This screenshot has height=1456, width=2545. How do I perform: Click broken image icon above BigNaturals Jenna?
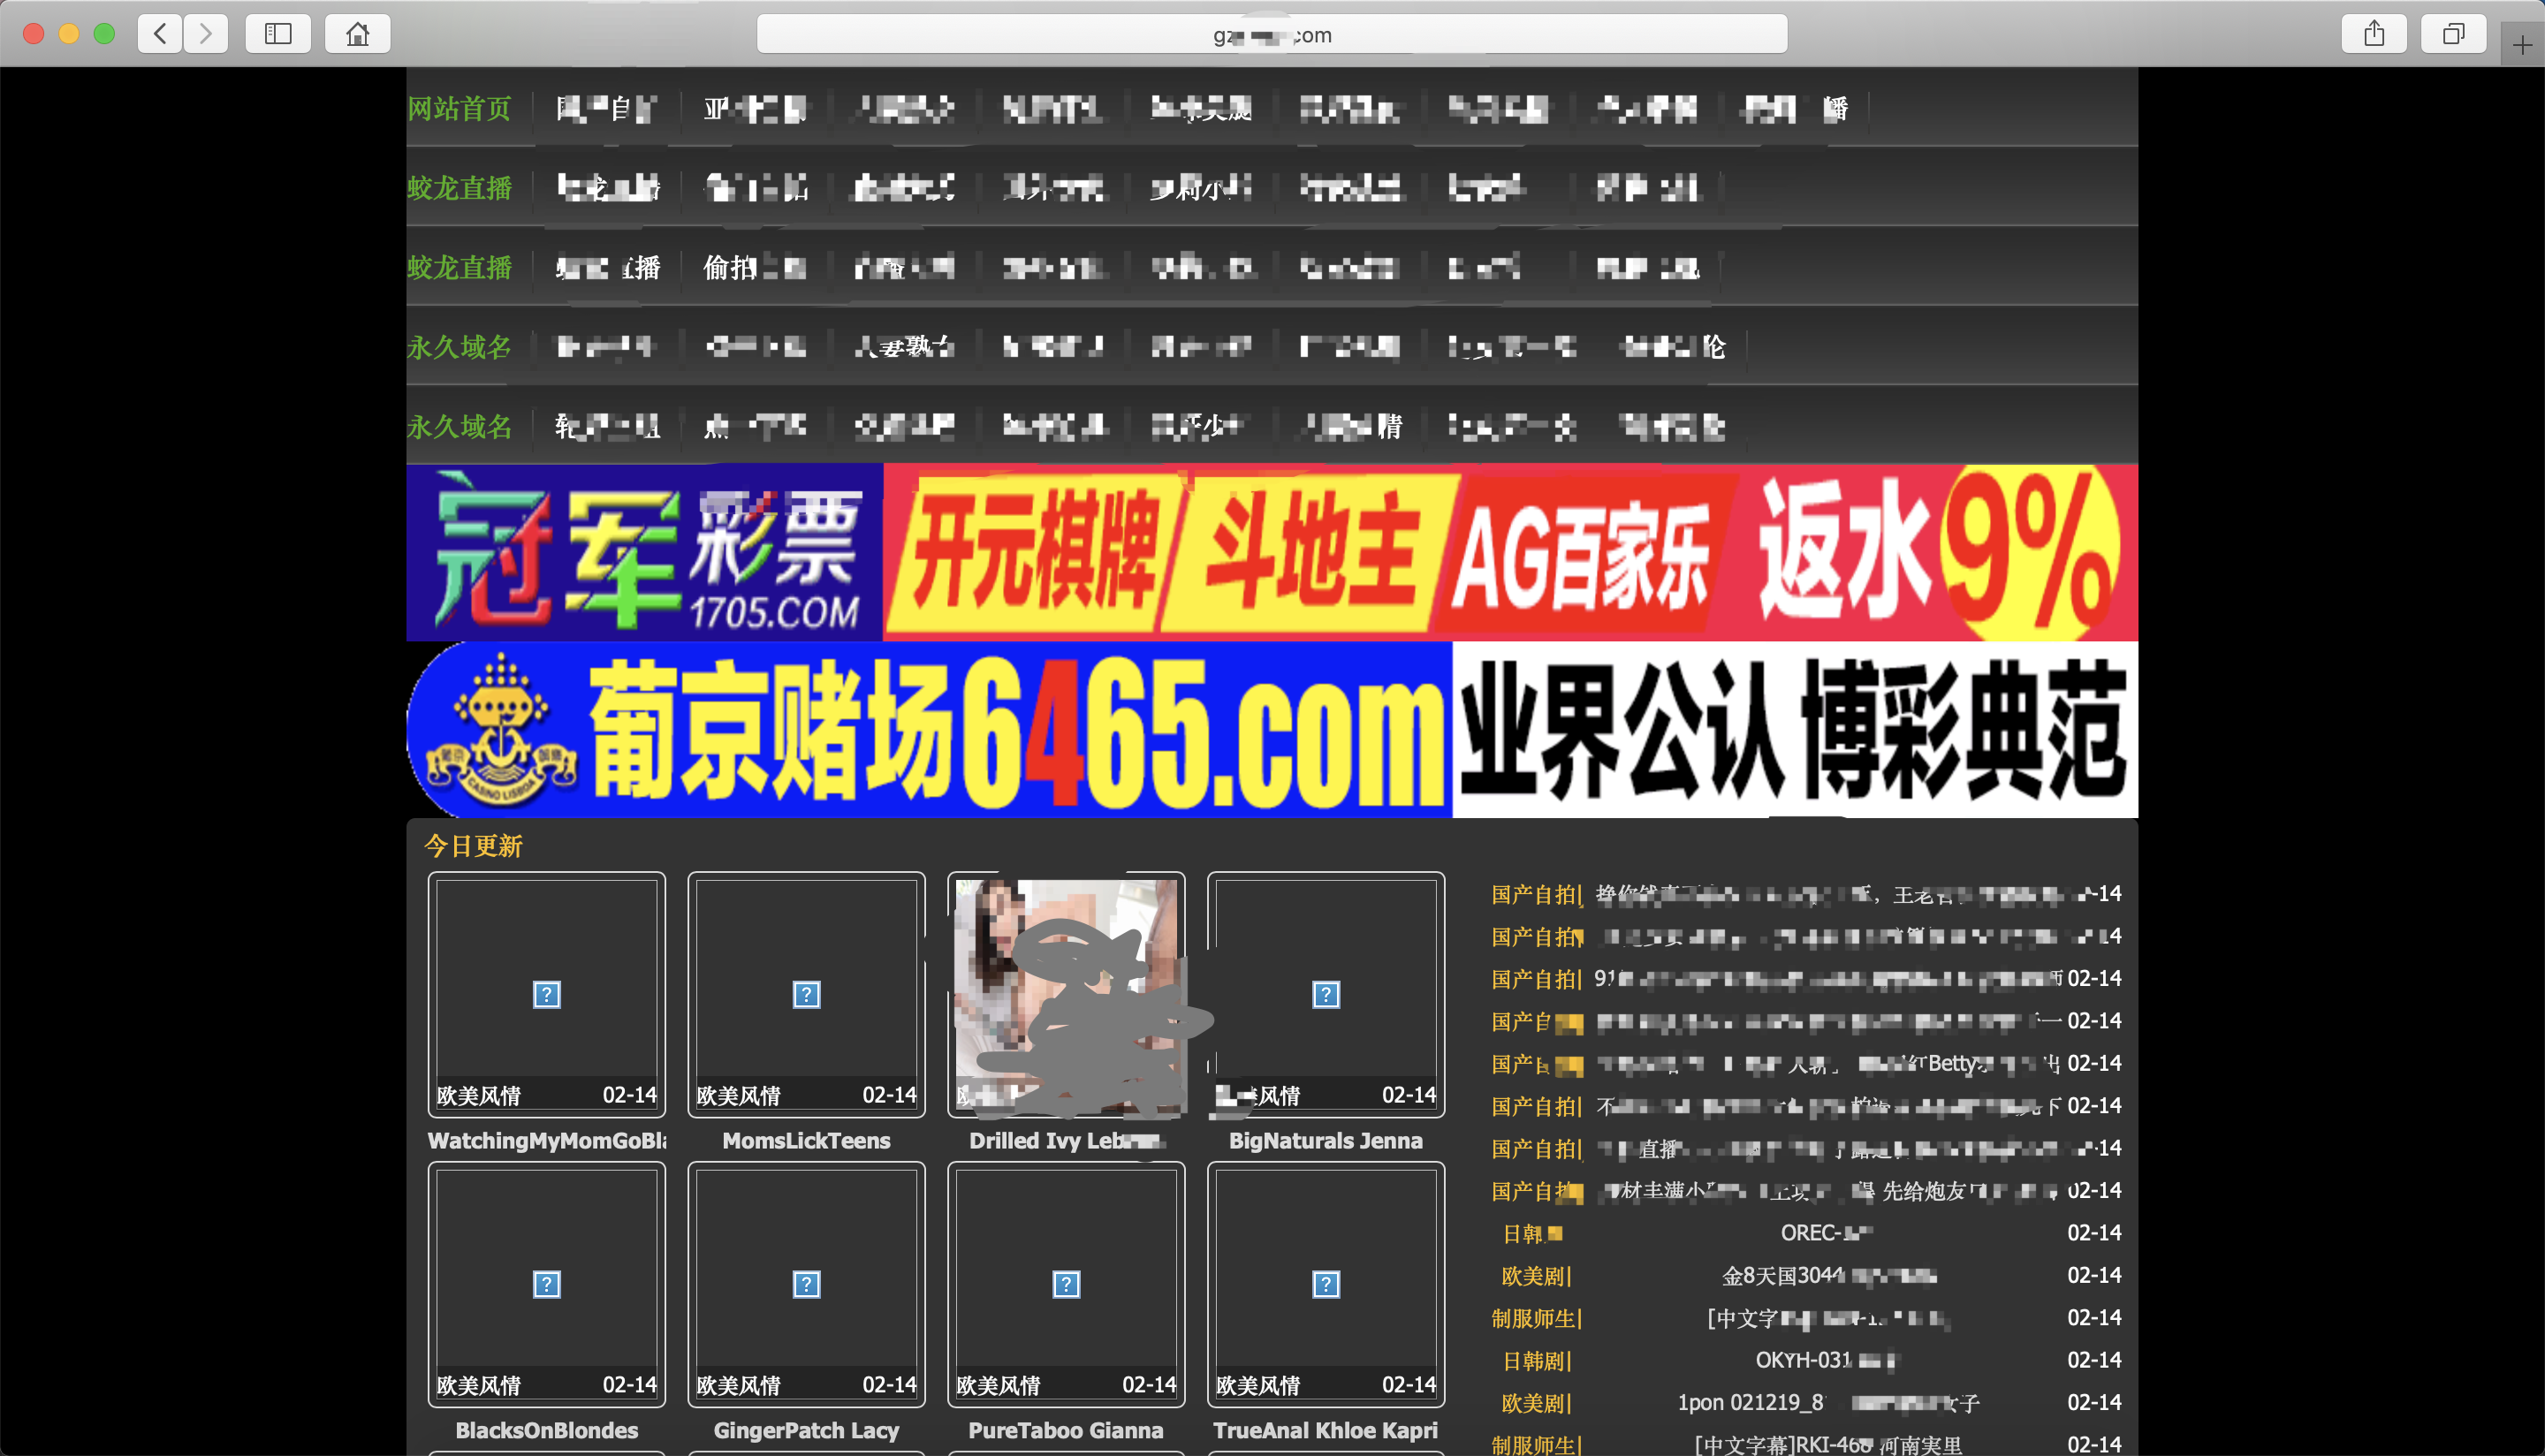pos(1326,995)
